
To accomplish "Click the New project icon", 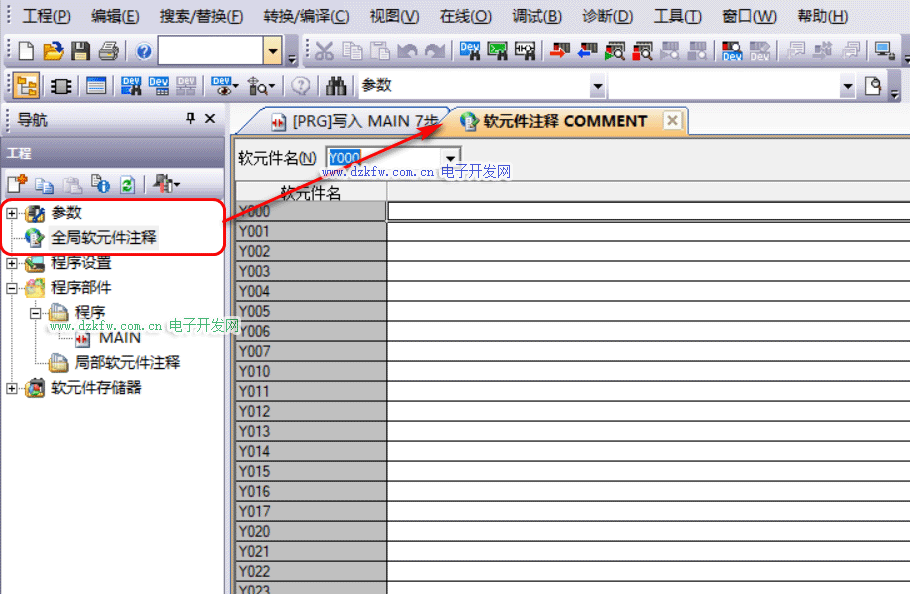I will pos(27,51).
